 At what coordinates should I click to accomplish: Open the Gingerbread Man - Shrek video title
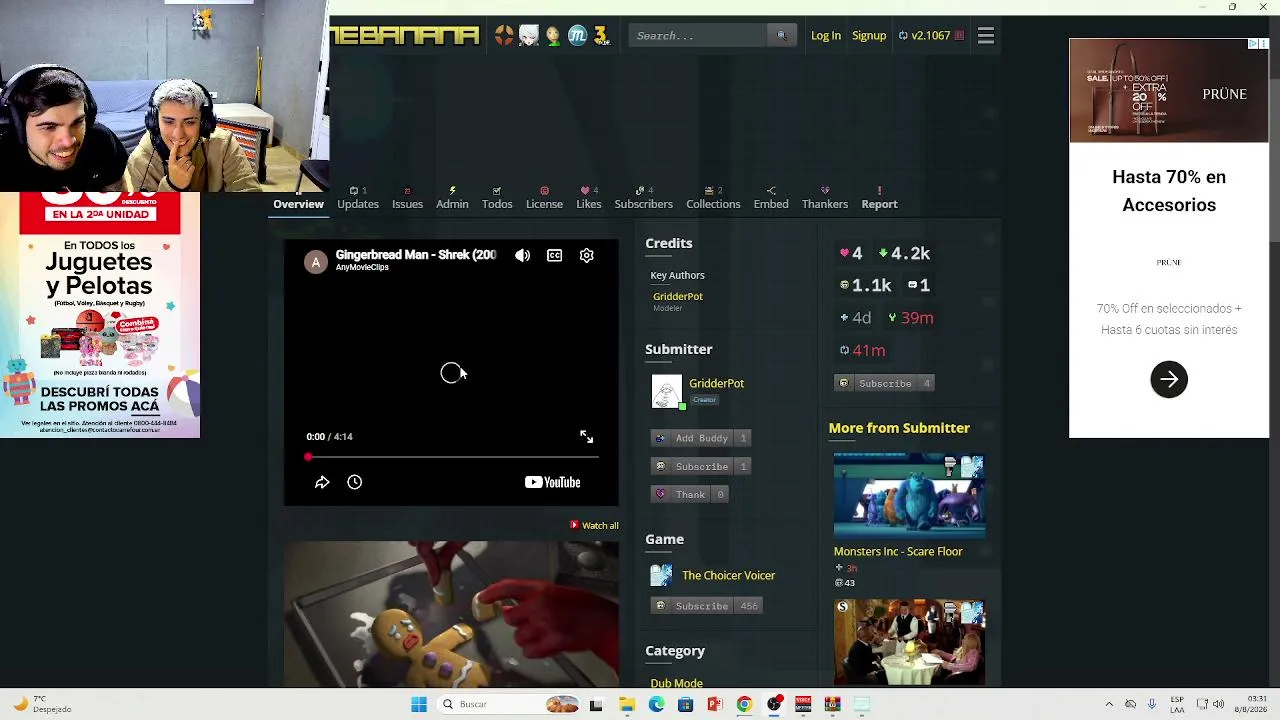[416, 255]
